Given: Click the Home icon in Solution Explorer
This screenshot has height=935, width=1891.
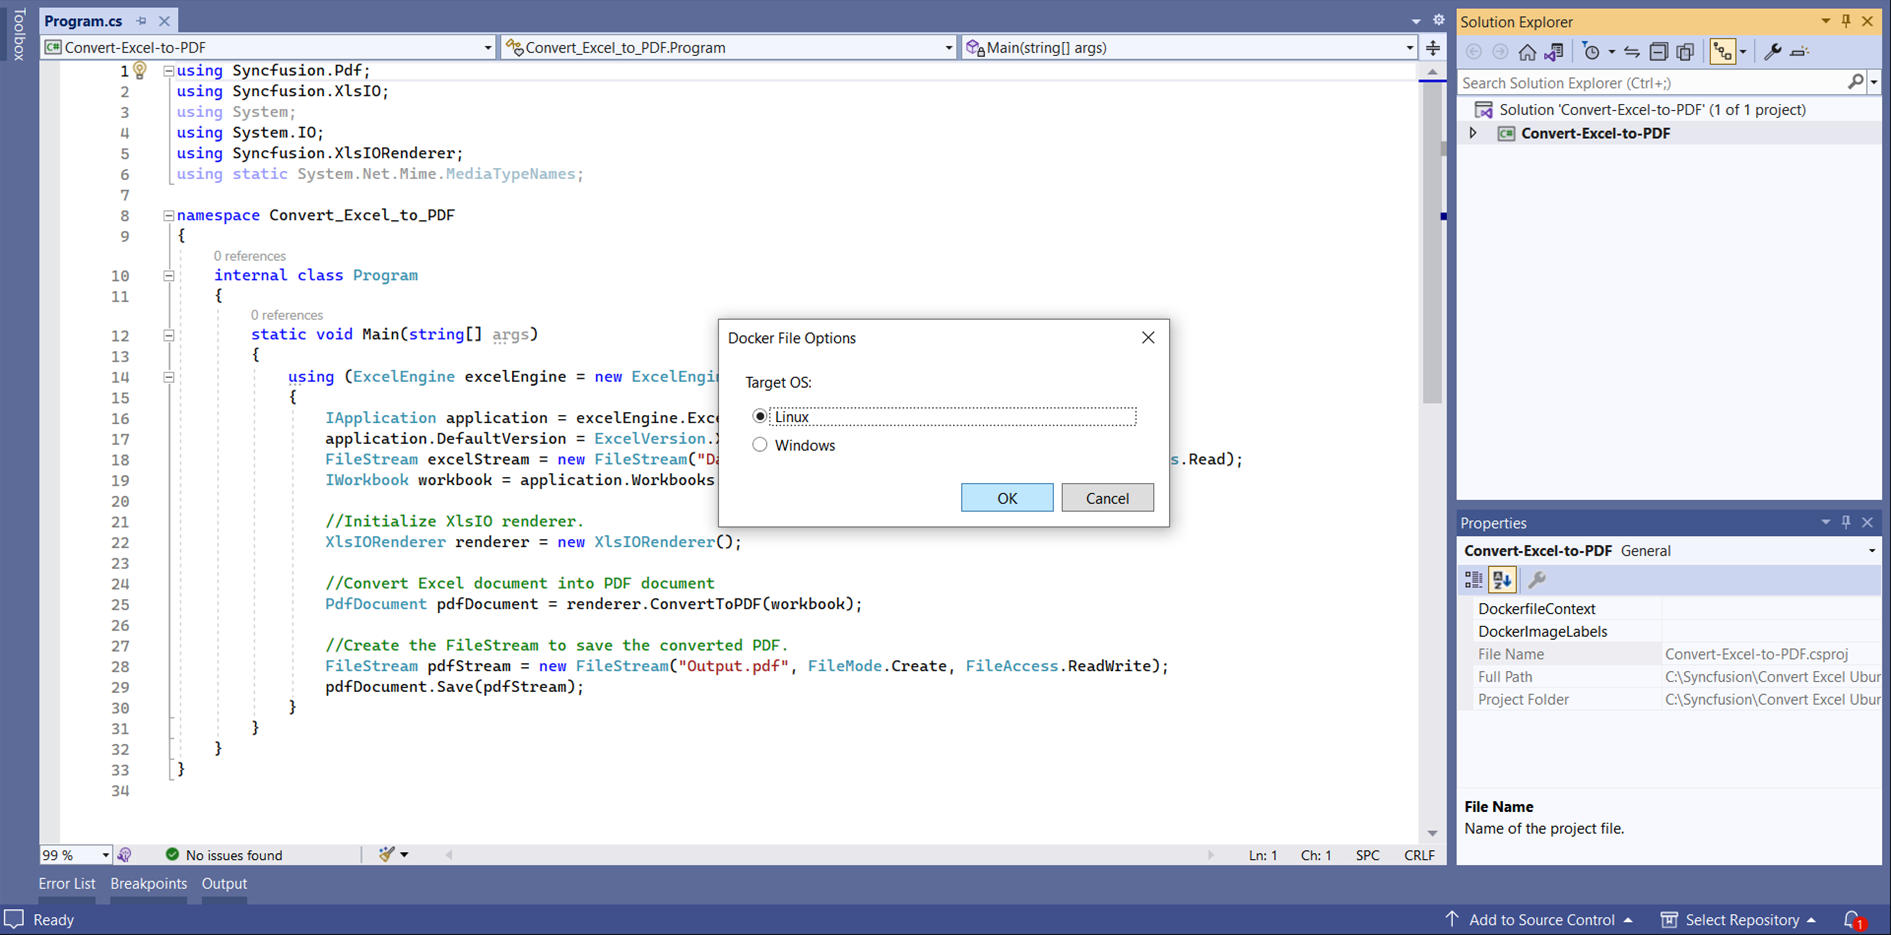Looking at the screenshot, I should 1527,52.
